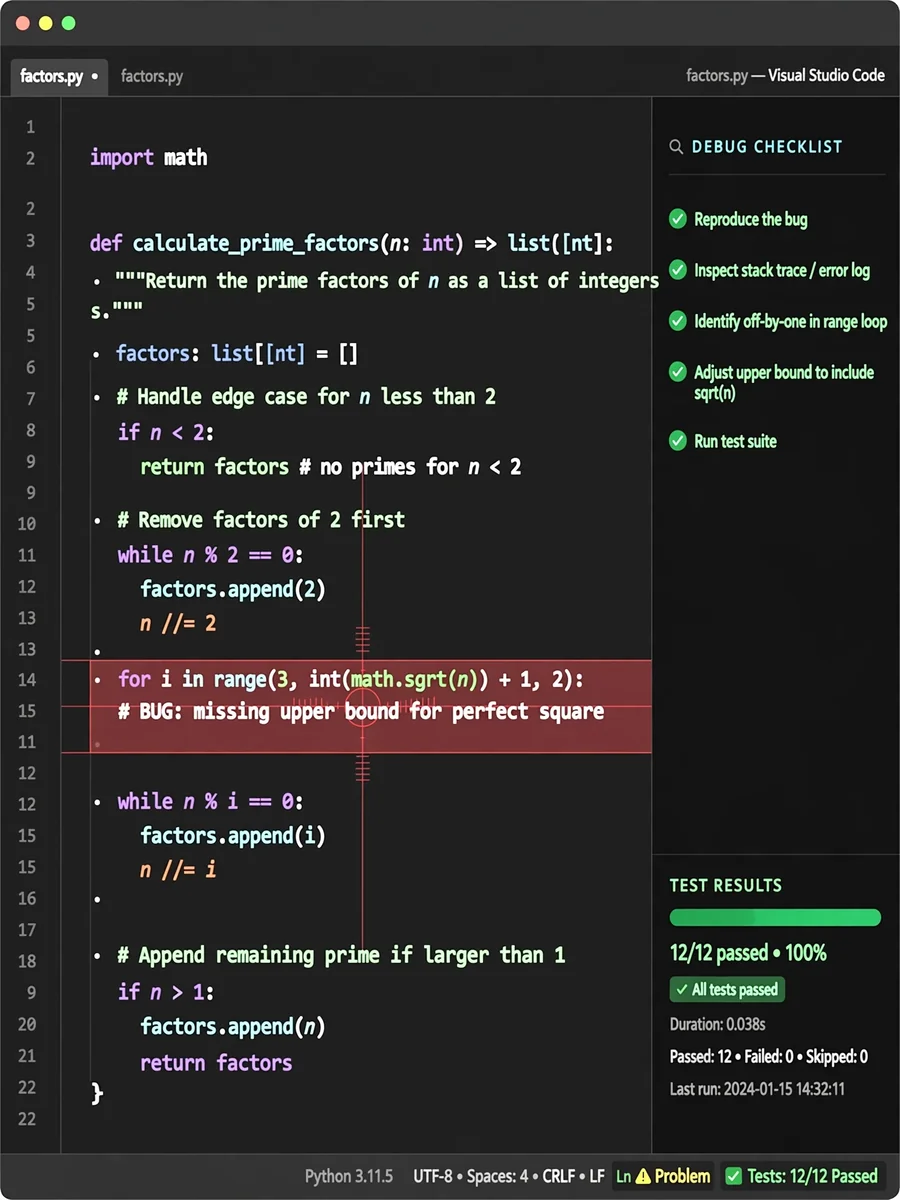Click the # BUG: missing upper bound comment
Screen dimensions: 900x1200
point(361,712)
